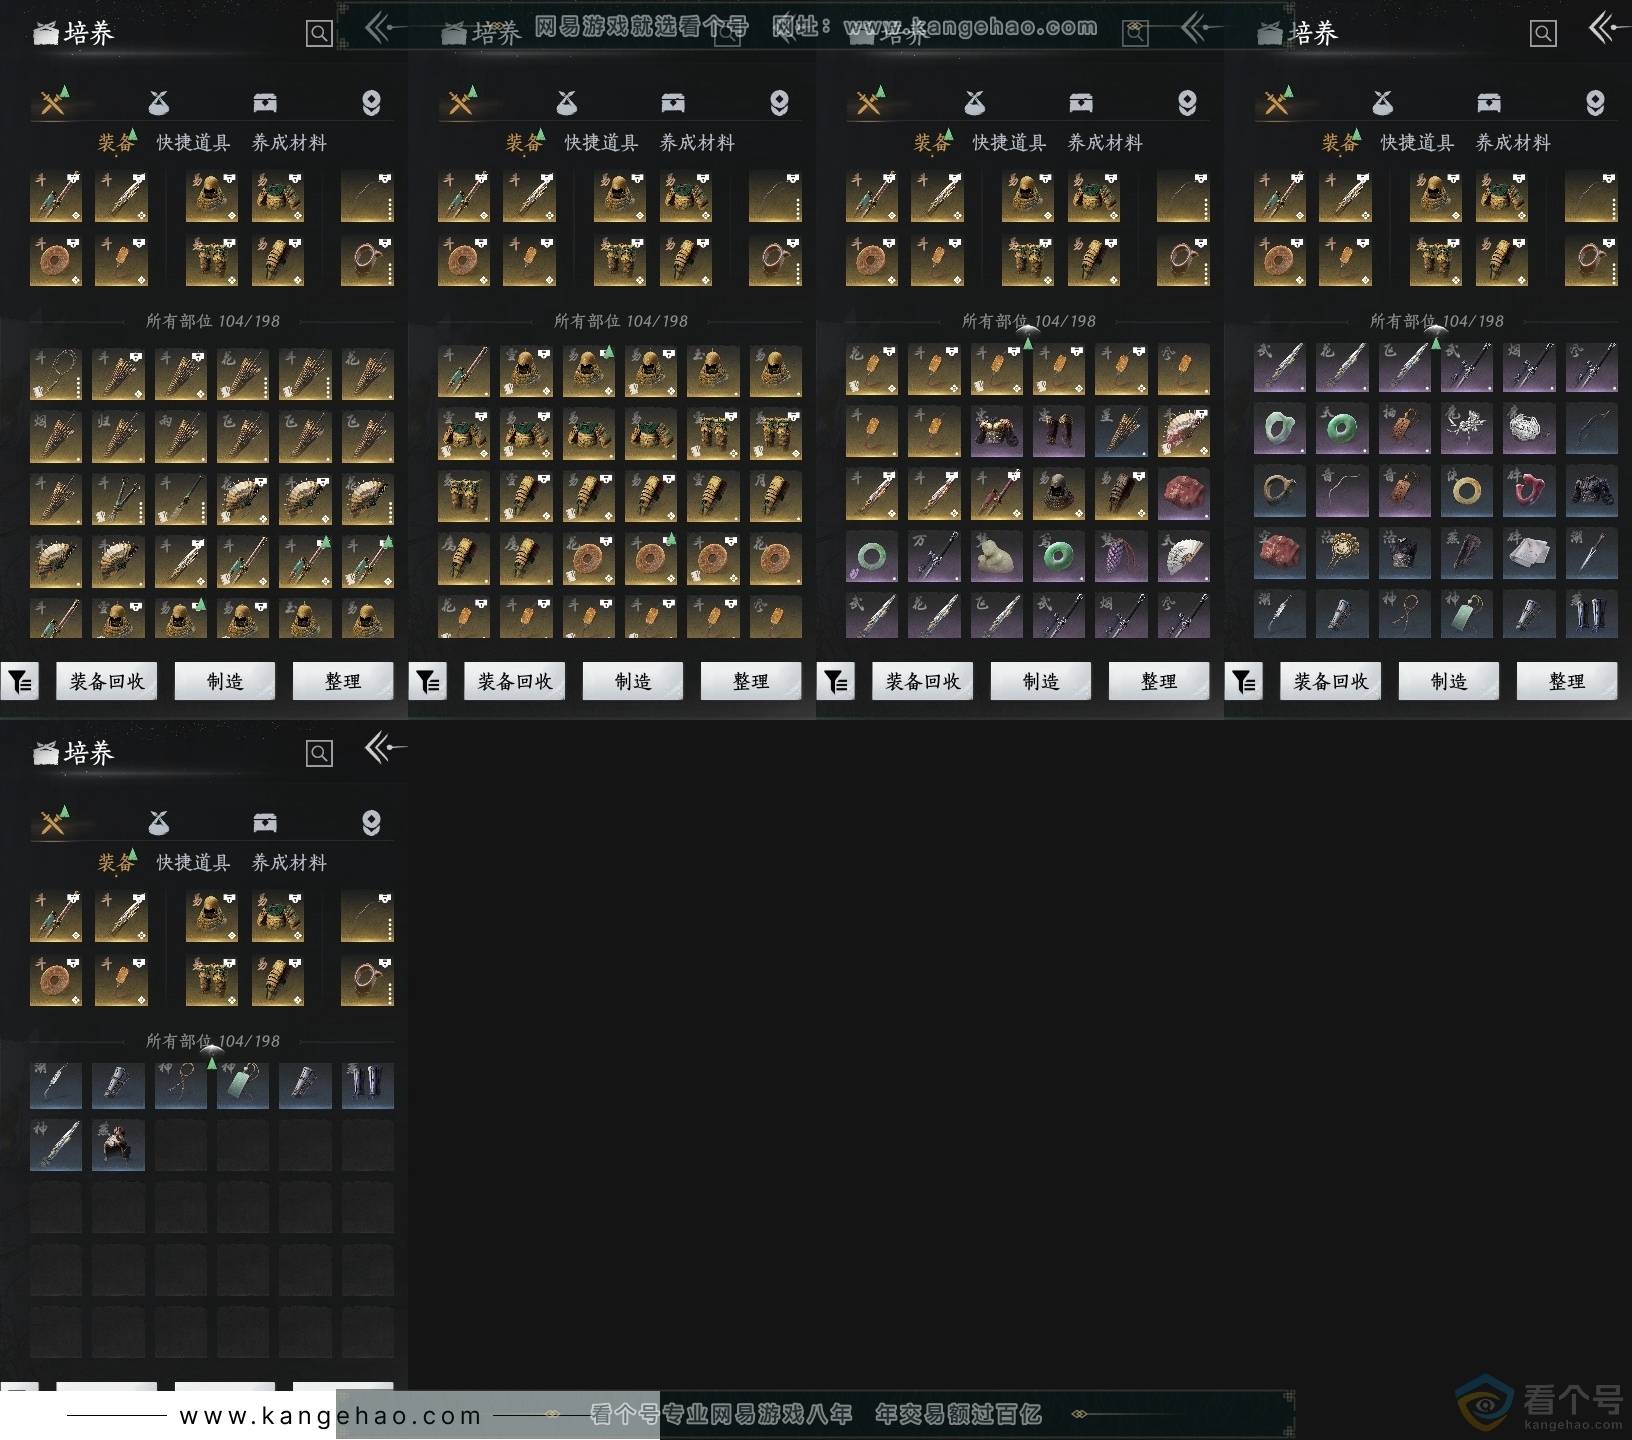Open filter icon beside 装备回收 in first panel
This screenshot has height=1440, width=1632.
[19, 682]
